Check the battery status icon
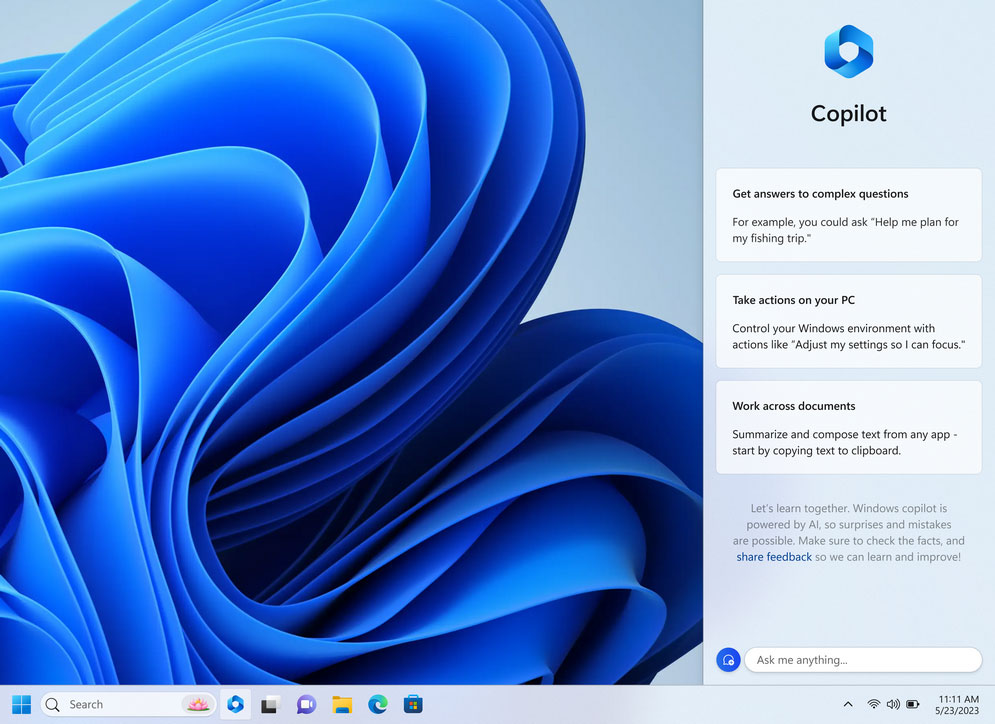Image resolution: width=995 pixels, height=724 pixels. tap(913, 704)
